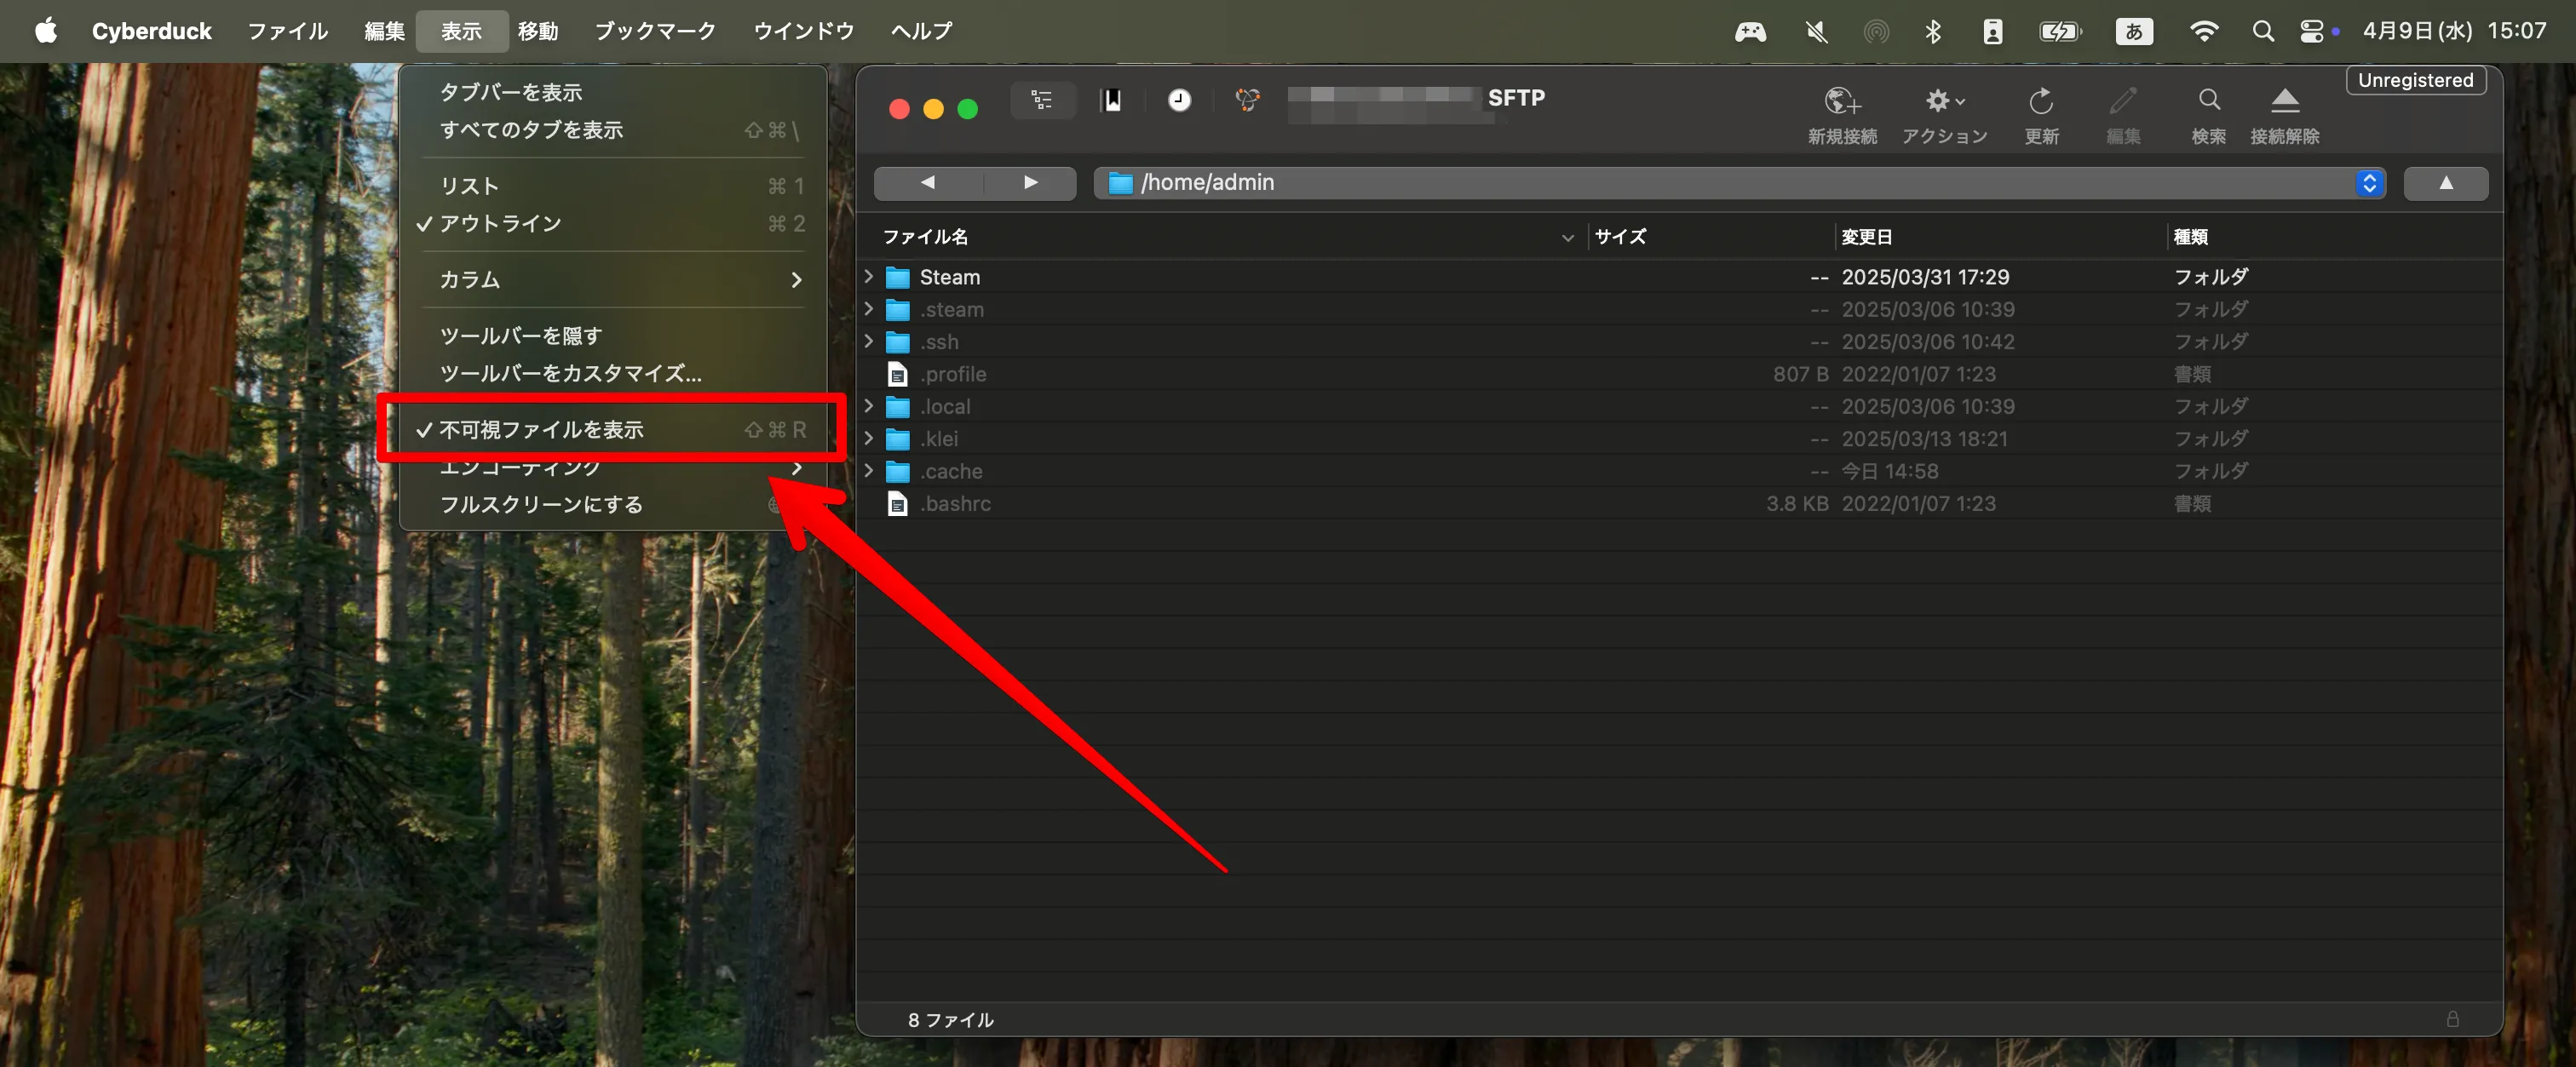Open the Apple menu
Viewport: 2576px width, 1067px height.
46,31
